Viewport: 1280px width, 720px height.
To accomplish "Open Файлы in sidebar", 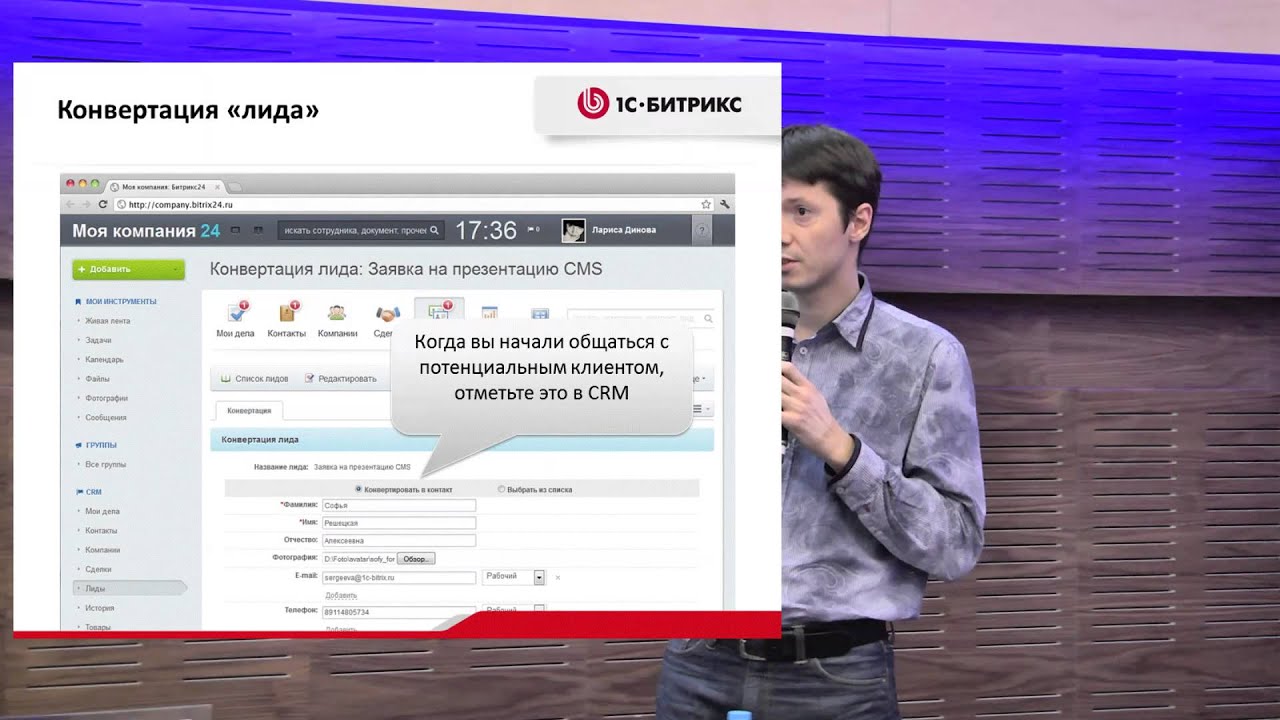I will [x=97, y=379].
